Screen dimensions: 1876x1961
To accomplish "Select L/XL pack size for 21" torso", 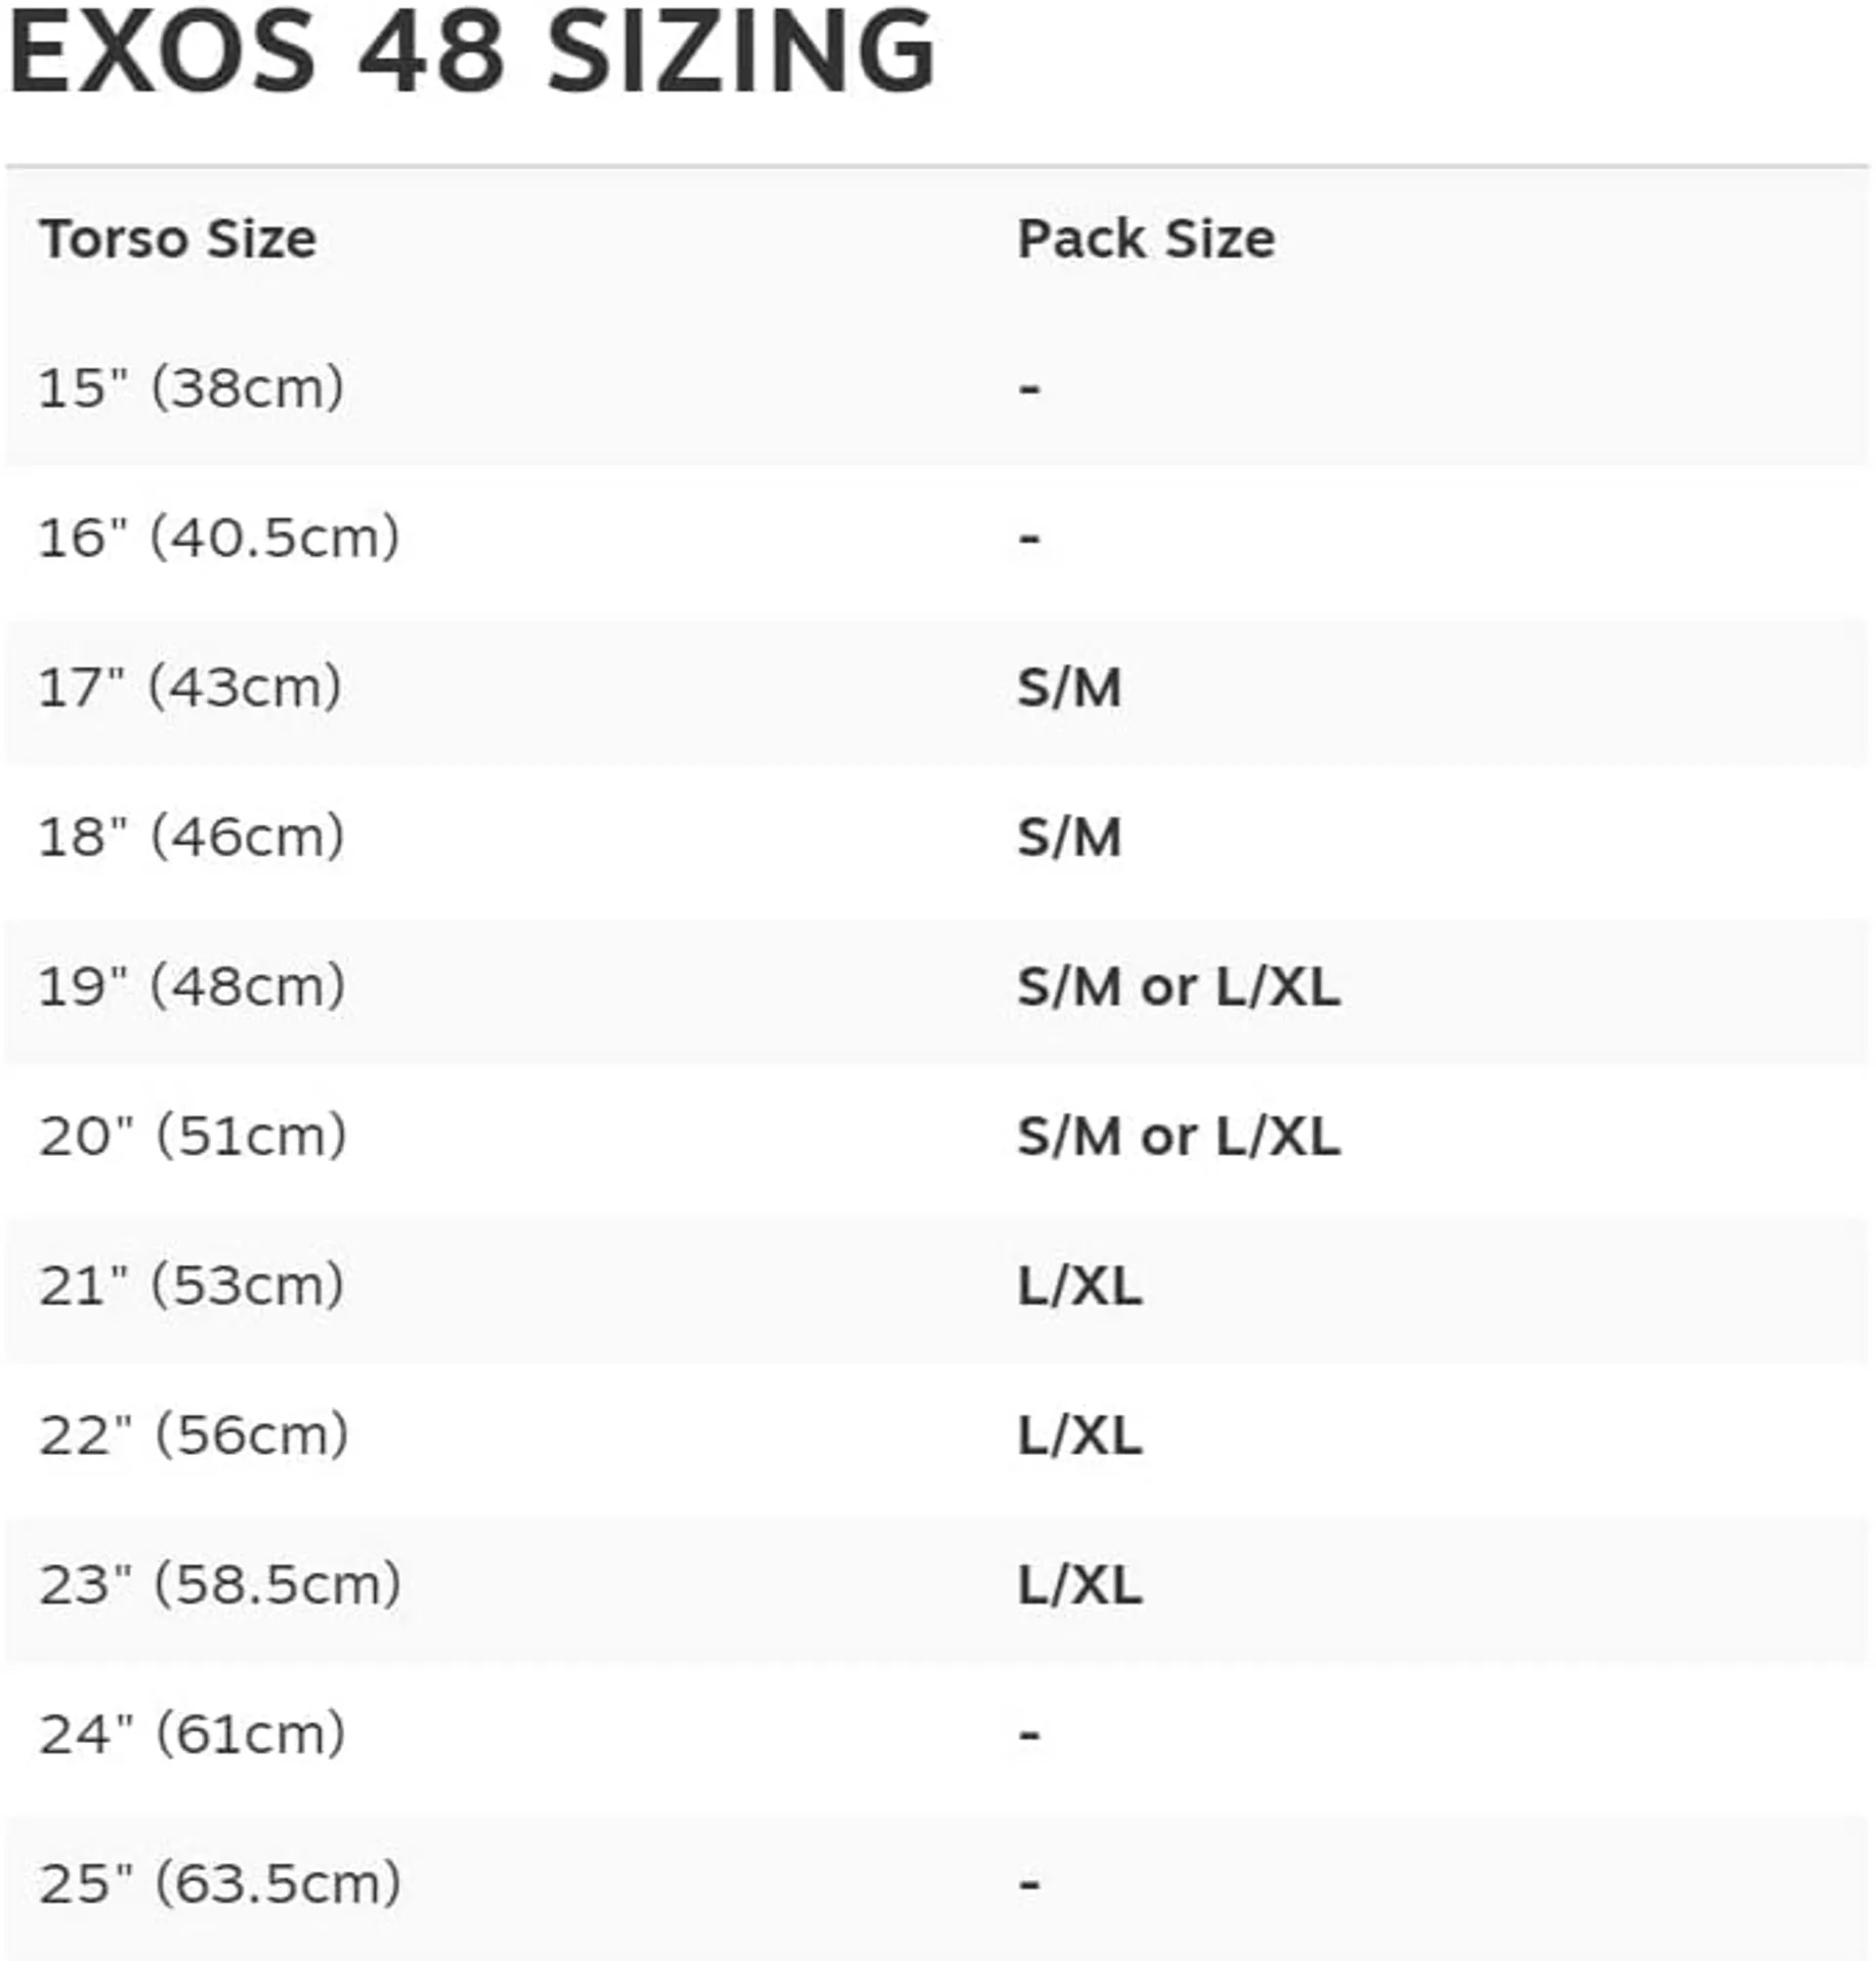I will (1079, 1286).
